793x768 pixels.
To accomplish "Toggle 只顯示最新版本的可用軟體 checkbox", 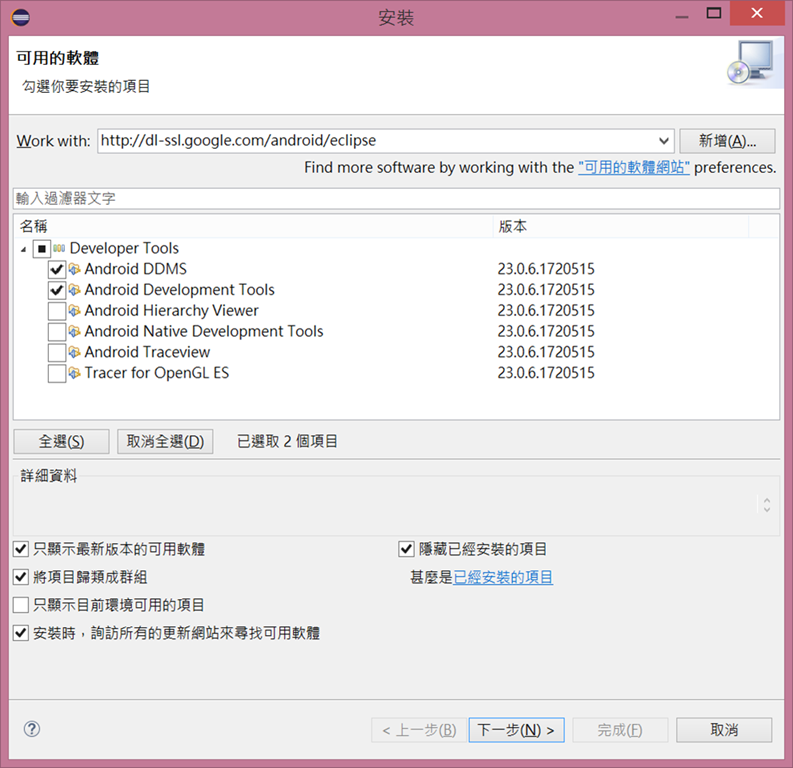I will tap(21, 549).
